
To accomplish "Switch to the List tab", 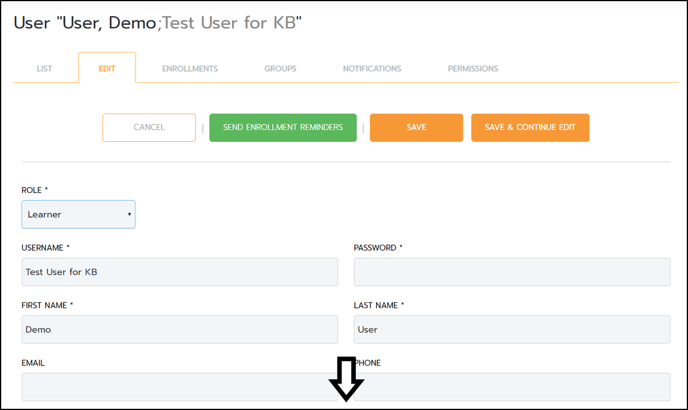I will pyautogui.click(x=44, y=68).
